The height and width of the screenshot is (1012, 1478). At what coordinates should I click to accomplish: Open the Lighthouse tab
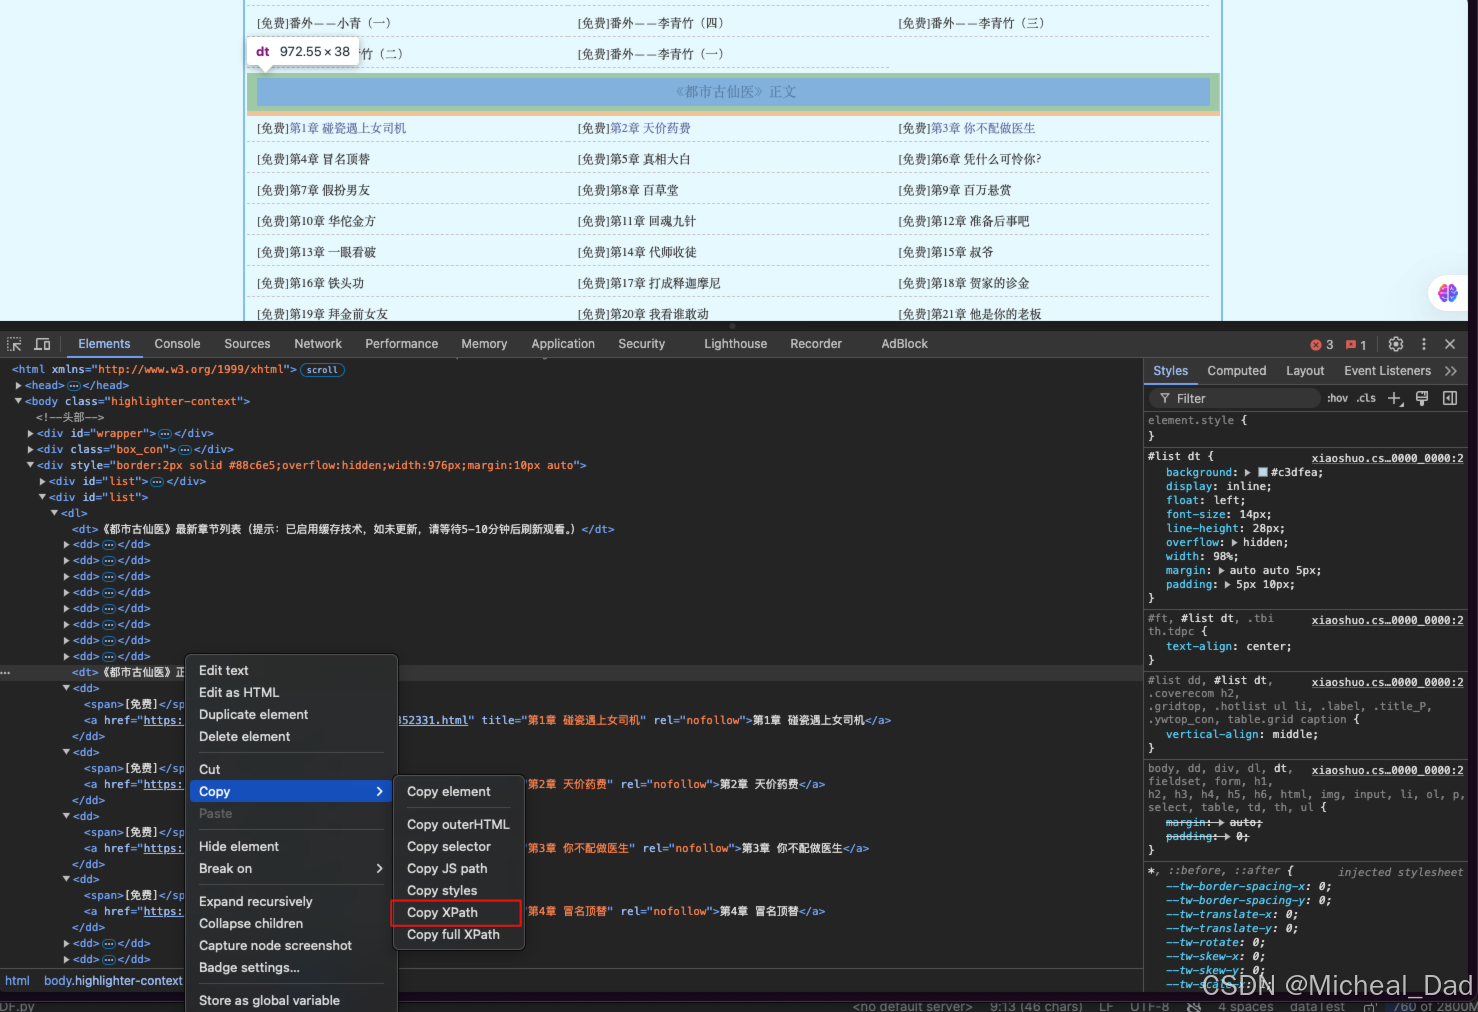tap(735, 344)
